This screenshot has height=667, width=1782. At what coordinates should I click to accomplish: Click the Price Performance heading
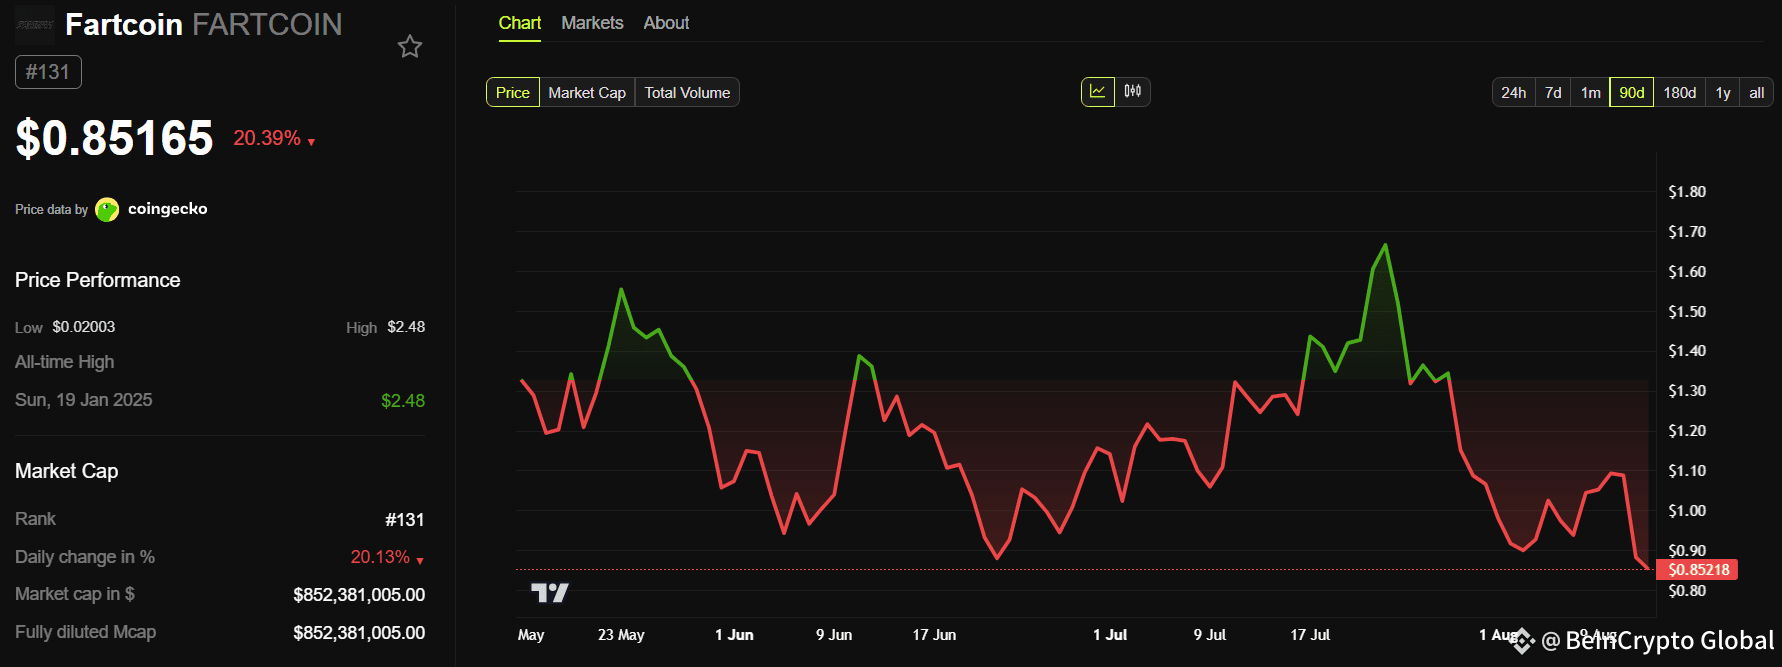click(97, 280)
